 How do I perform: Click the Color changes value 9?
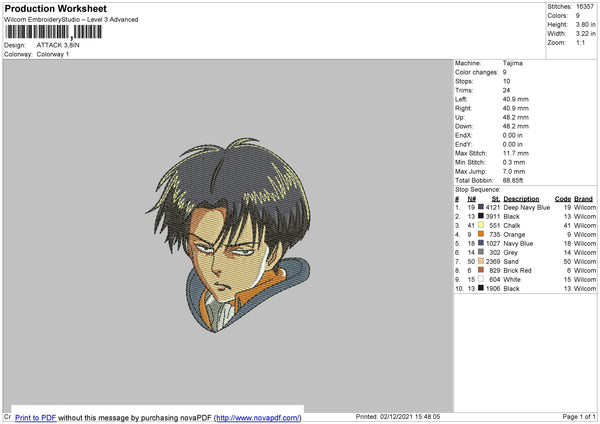click(504, 72)
